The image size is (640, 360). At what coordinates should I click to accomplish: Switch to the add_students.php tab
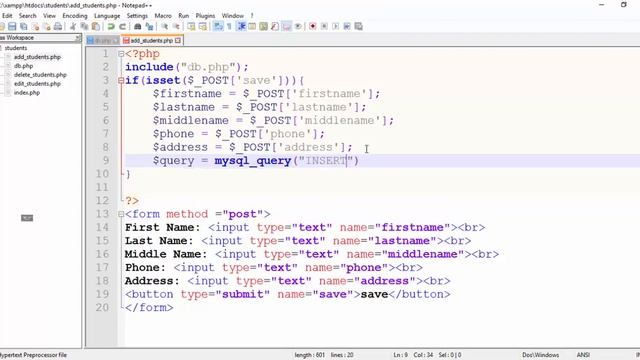[151, 40]
